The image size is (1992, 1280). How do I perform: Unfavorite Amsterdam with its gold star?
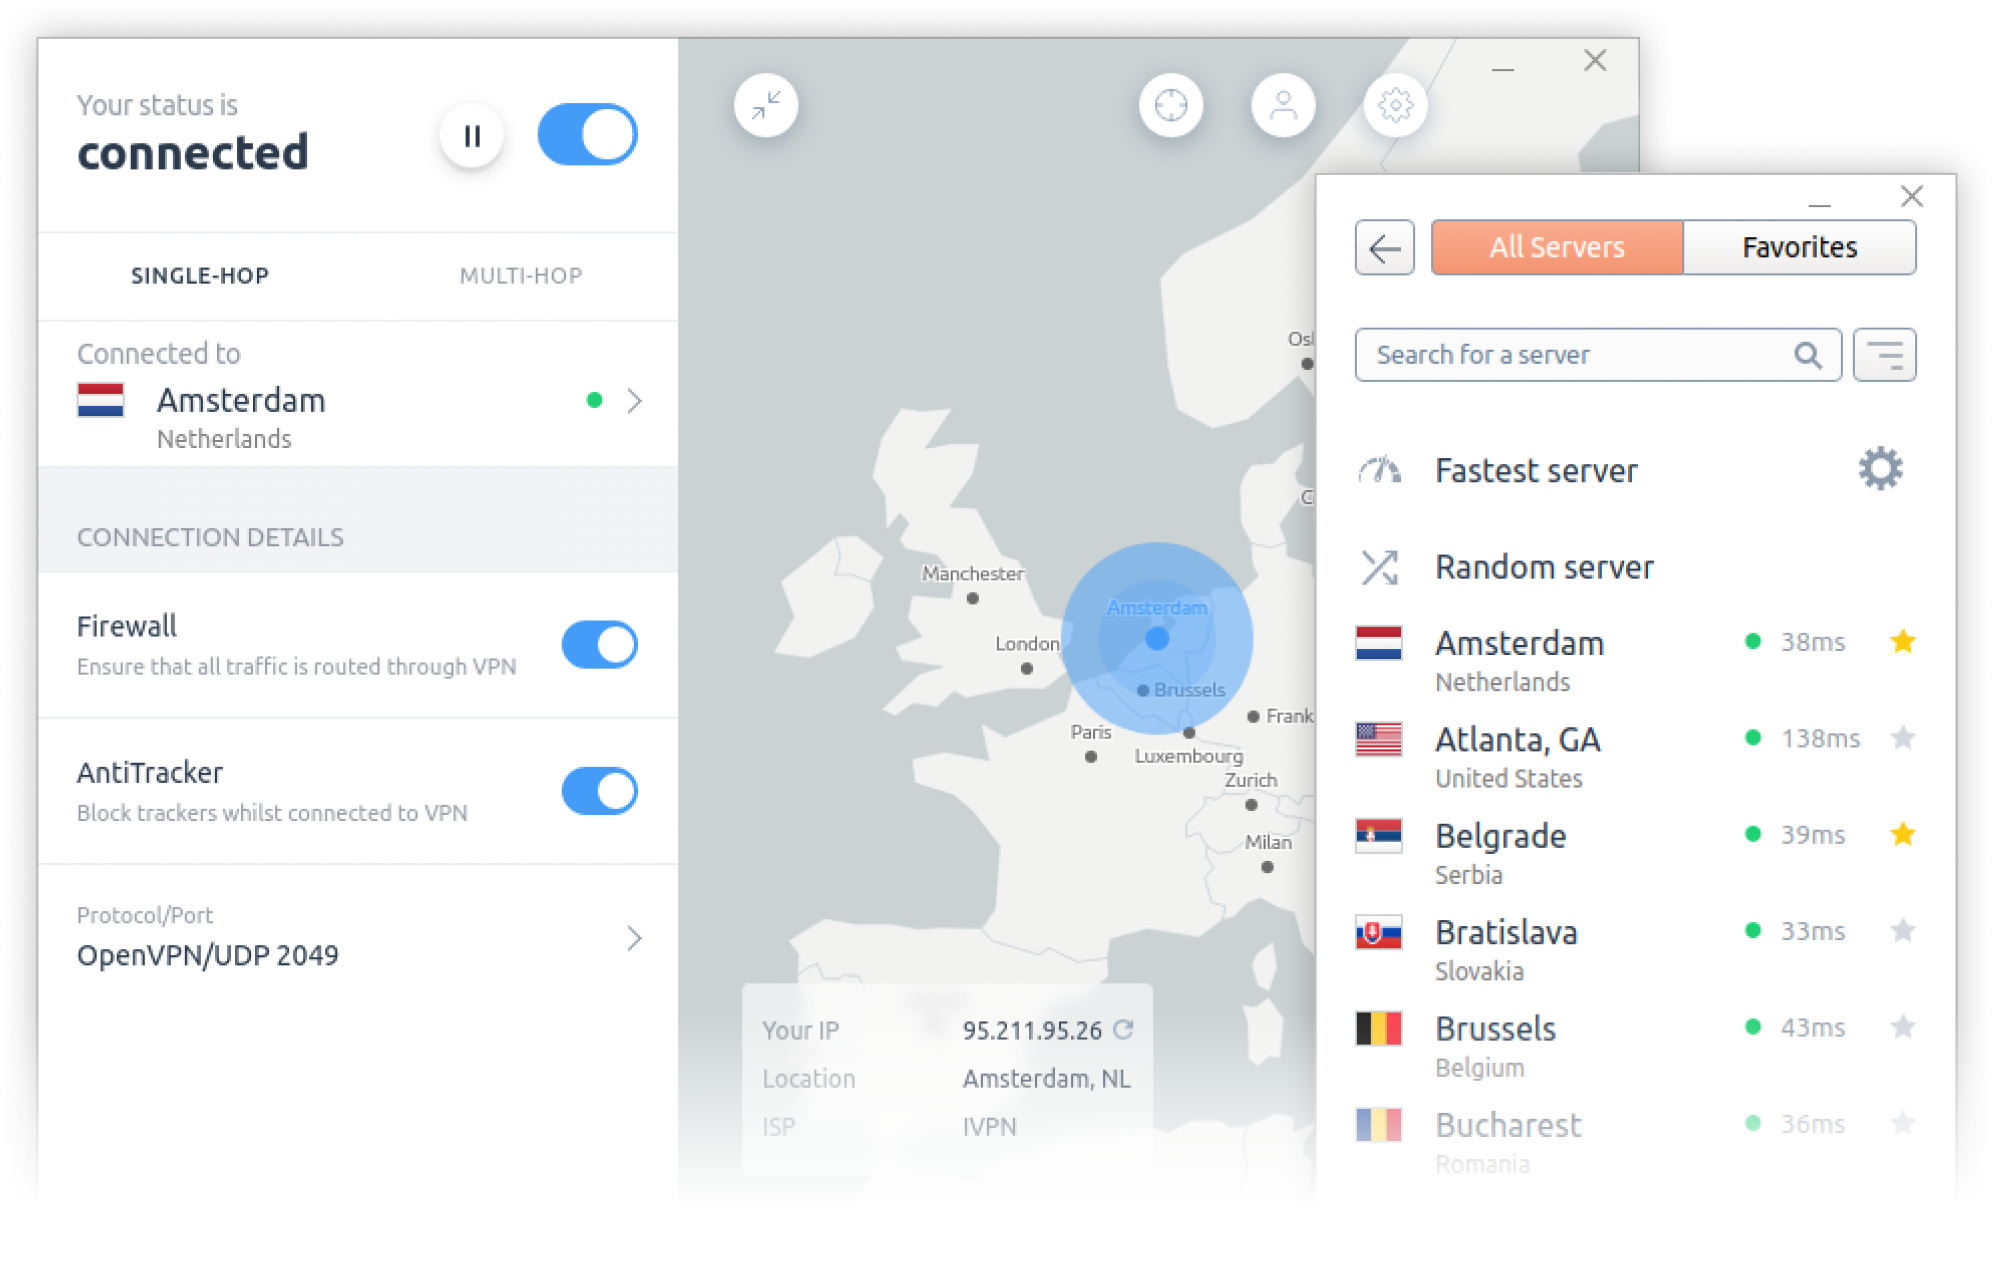(x=1903, y=641)
